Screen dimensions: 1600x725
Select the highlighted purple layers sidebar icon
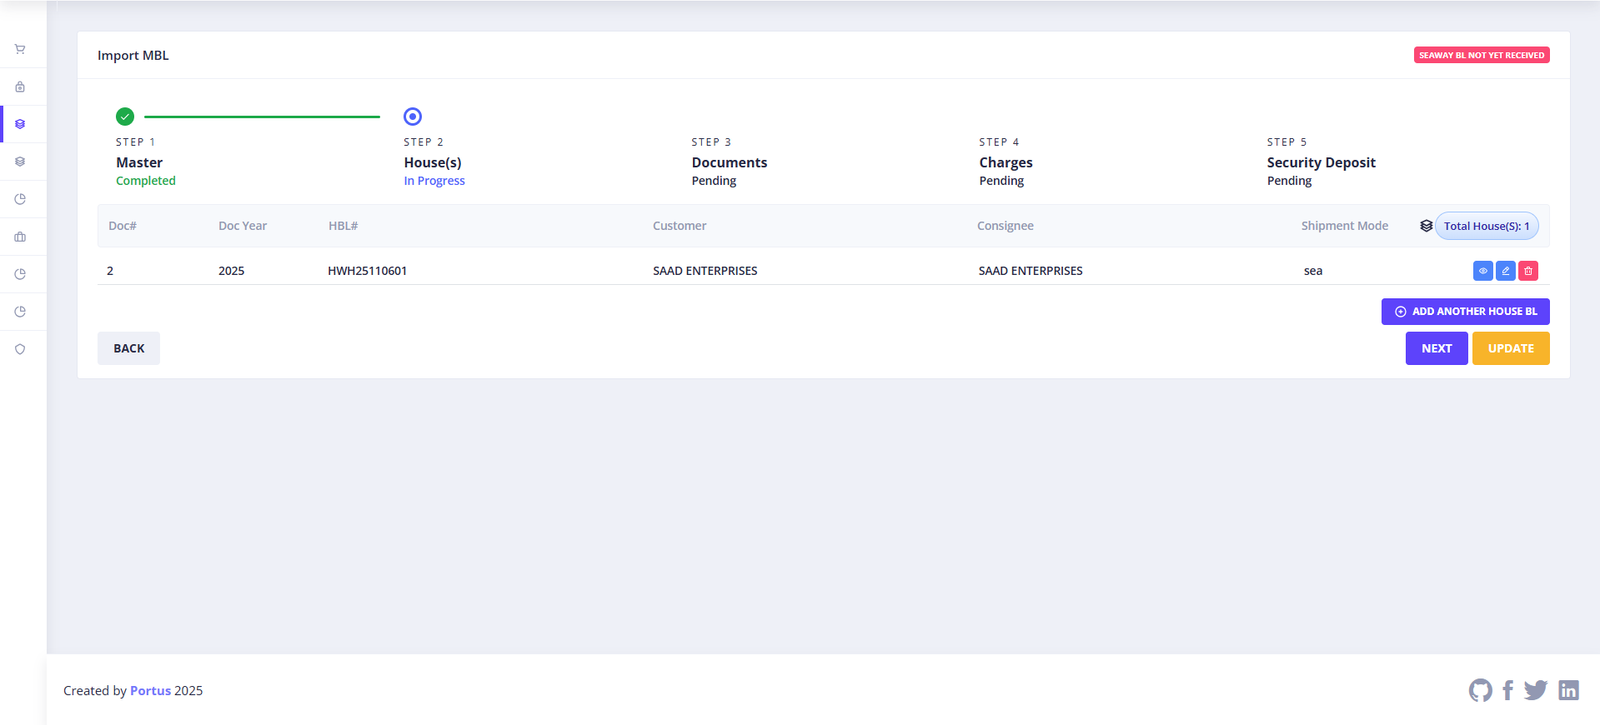pyautogui.click(x=20, y=124)
